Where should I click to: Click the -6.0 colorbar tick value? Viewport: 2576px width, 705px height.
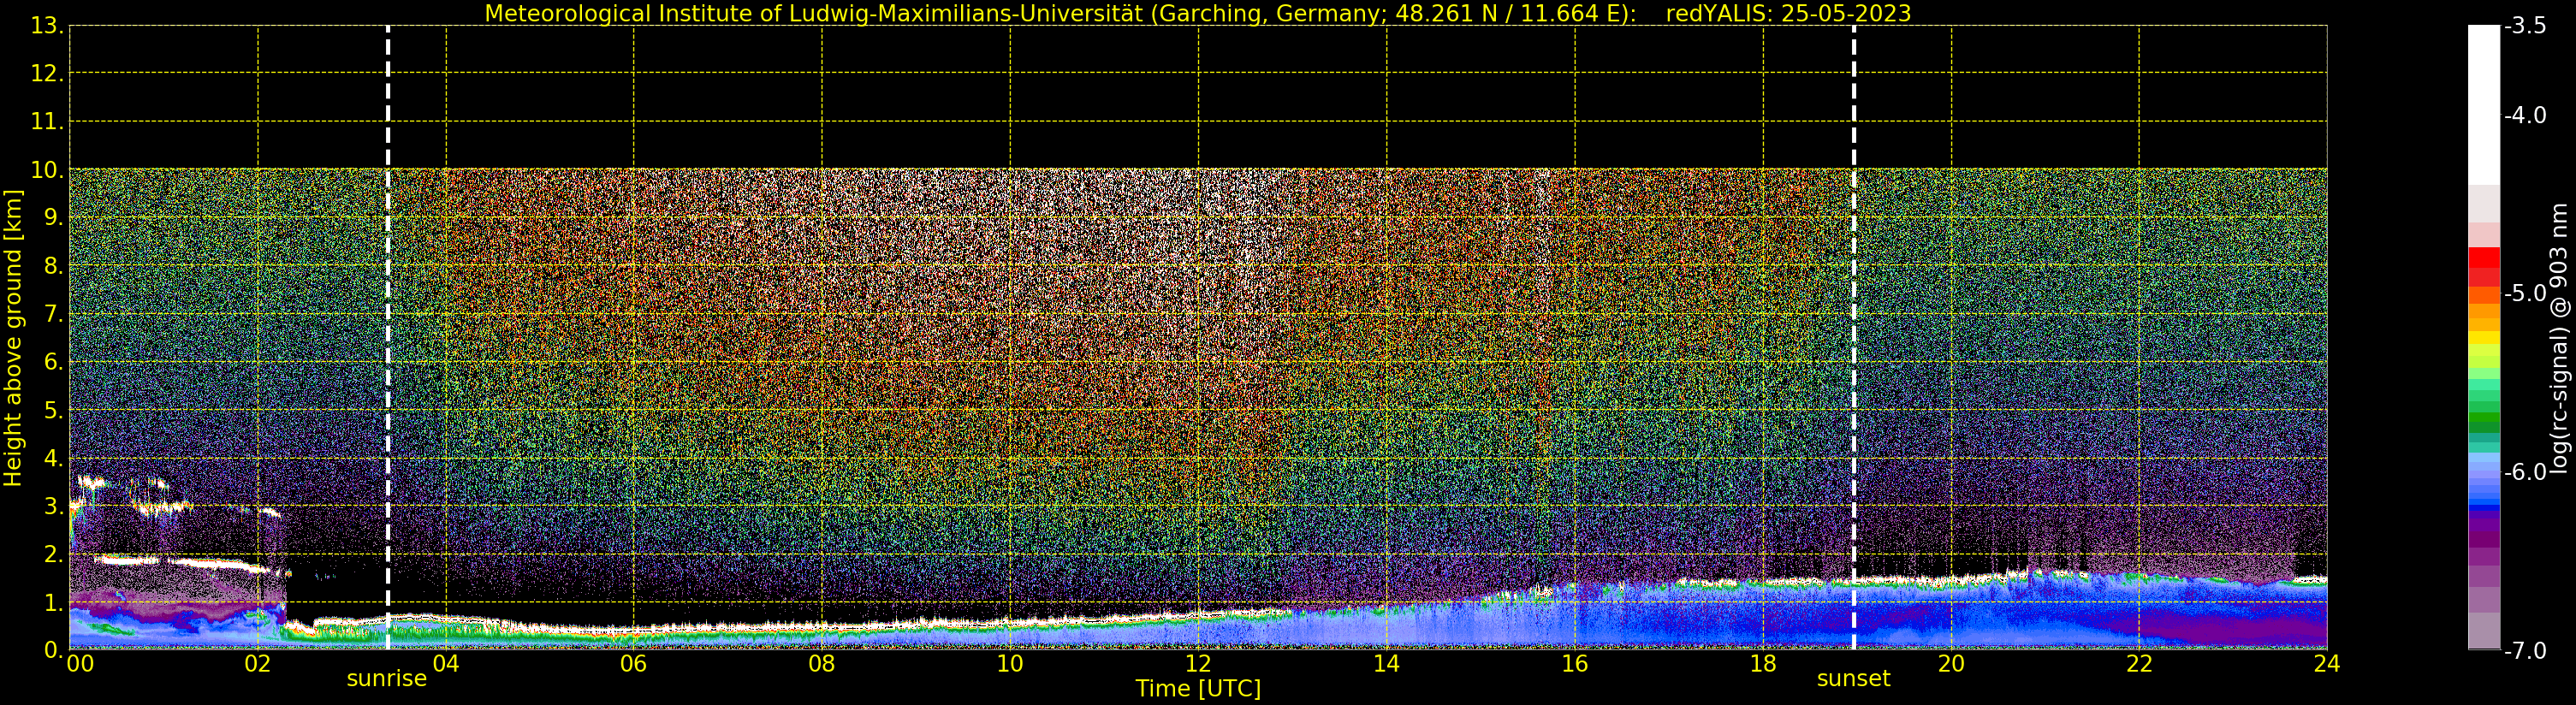(2525, 472)
